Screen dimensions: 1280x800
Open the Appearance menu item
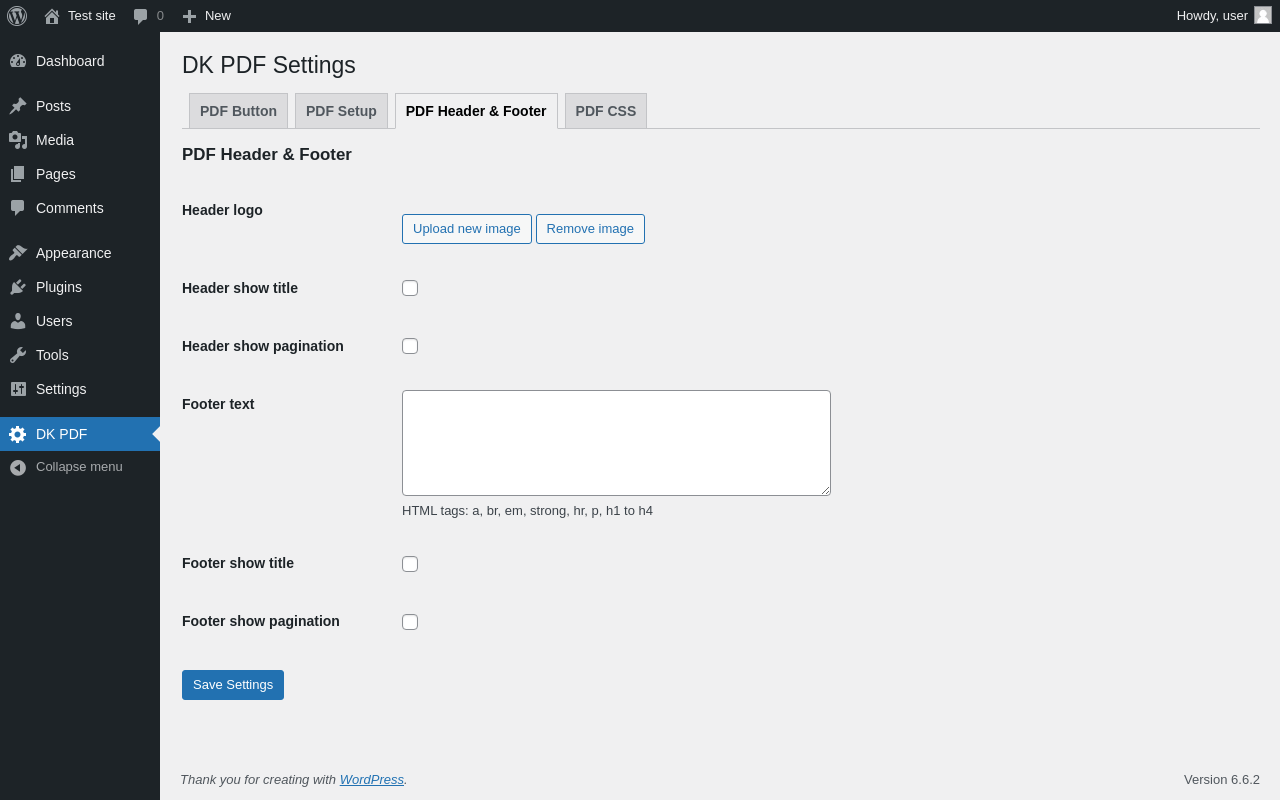[x=80, y=253]
